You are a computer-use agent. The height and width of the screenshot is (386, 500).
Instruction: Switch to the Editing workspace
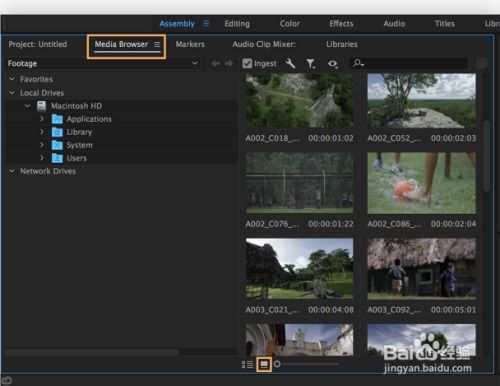coord(237,24)
